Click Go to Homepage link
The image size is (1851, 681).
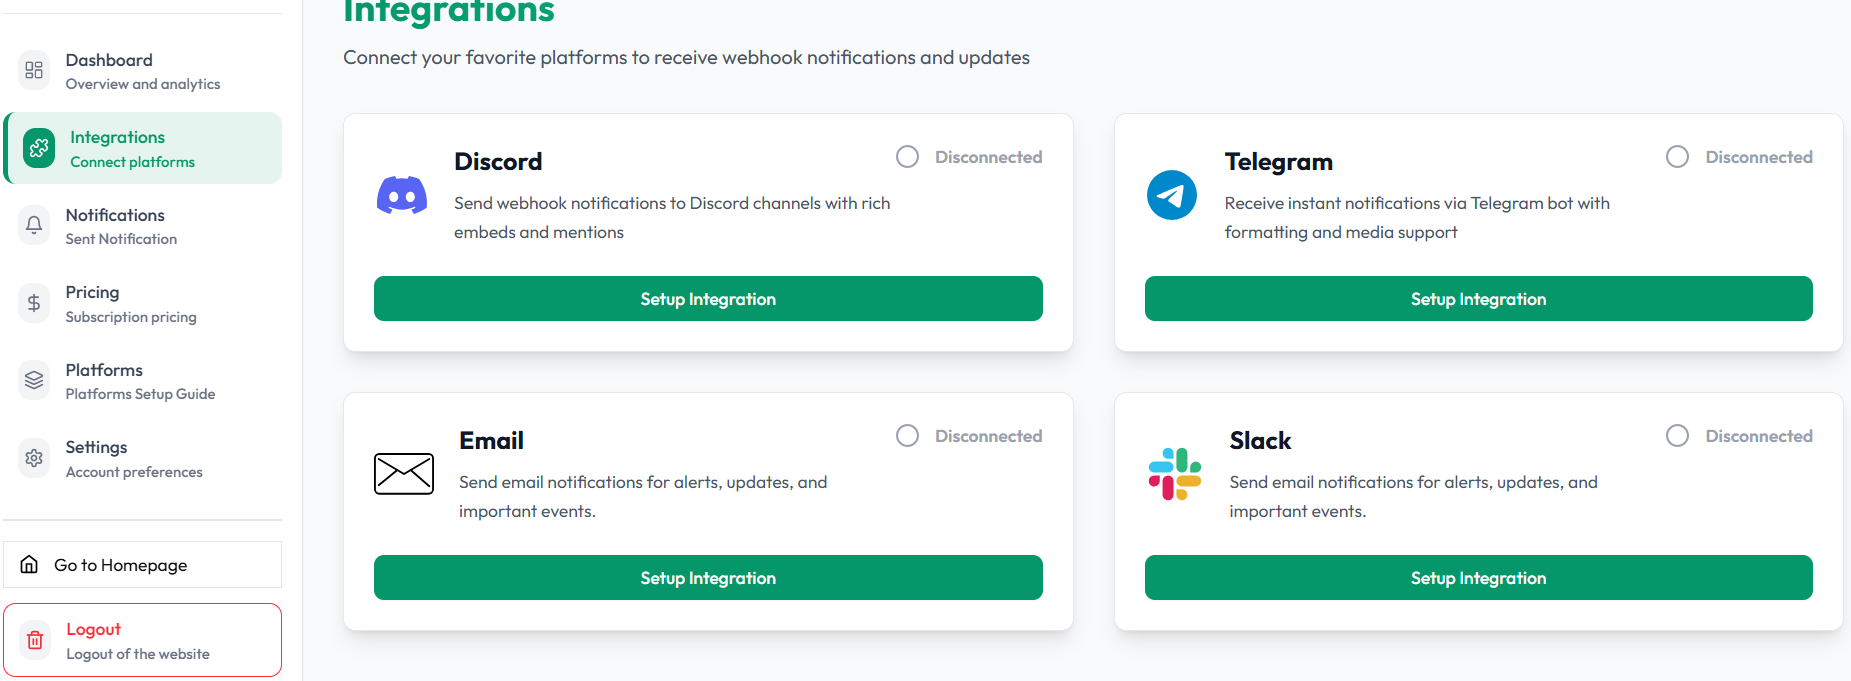coord(142,565)
